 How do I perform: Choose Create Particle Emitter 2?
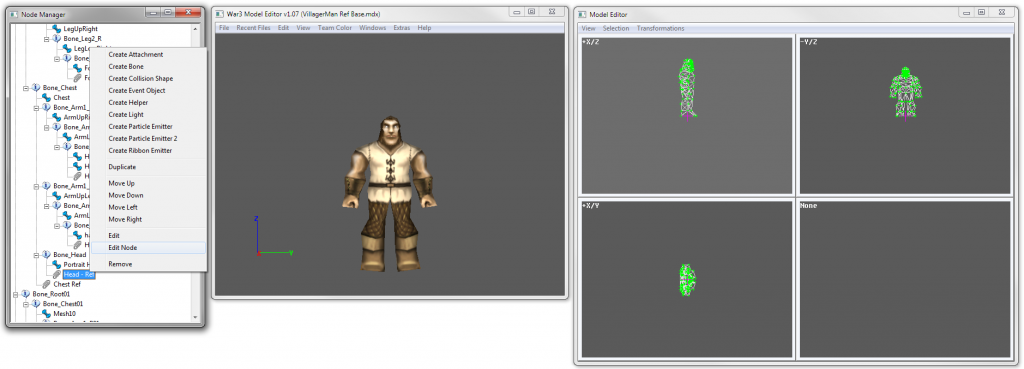click(x=143, y=138)
